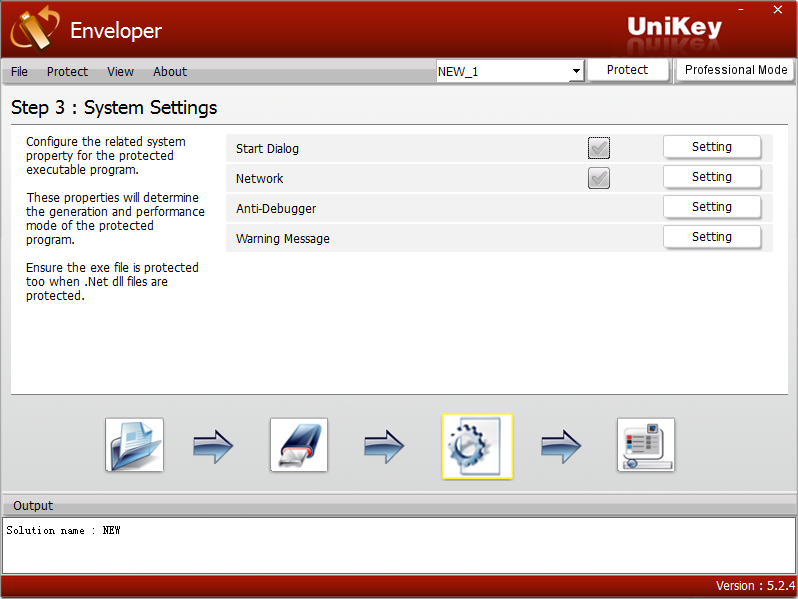798x599 pixels.
Task: Open the File menu
Action: tap(19, 72)
